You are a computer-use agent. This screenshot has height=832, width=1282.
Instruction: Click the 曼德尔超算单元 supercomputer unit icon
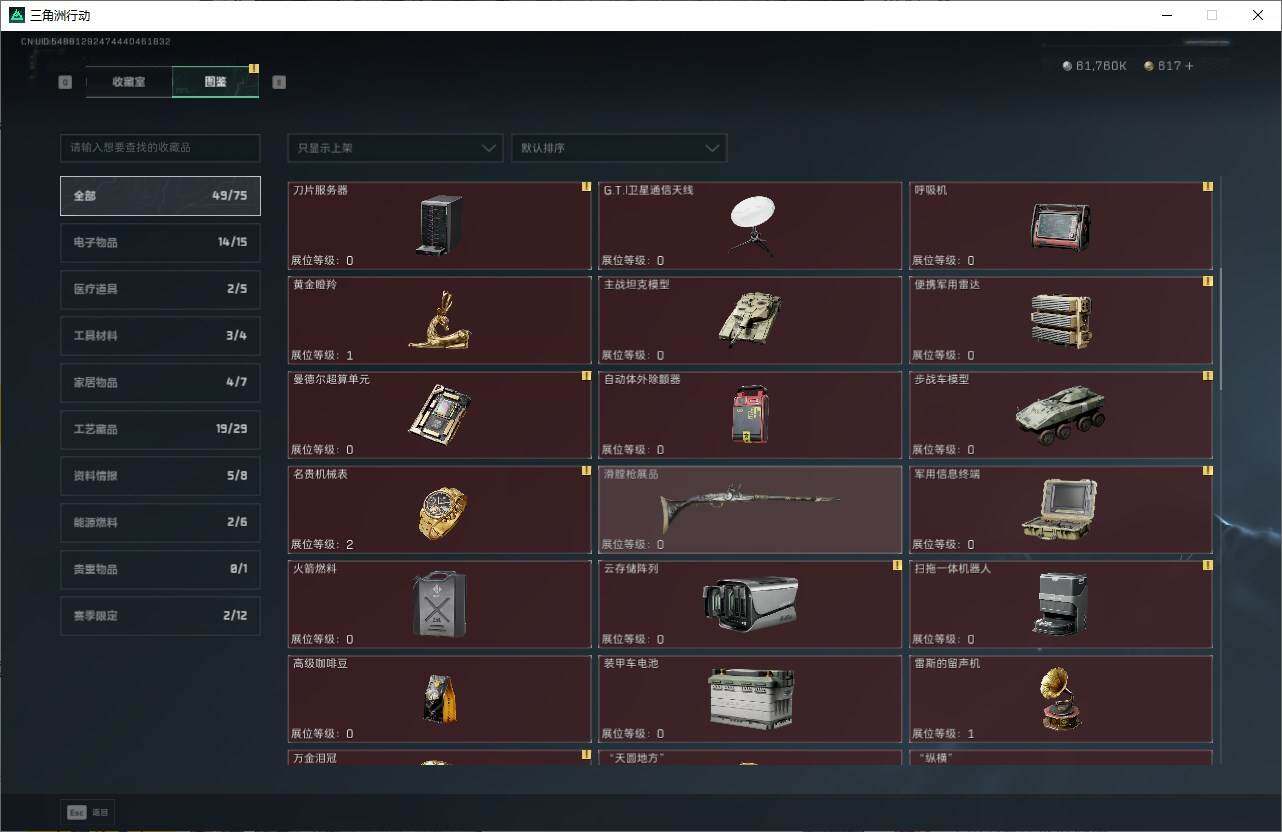point(436,412)
